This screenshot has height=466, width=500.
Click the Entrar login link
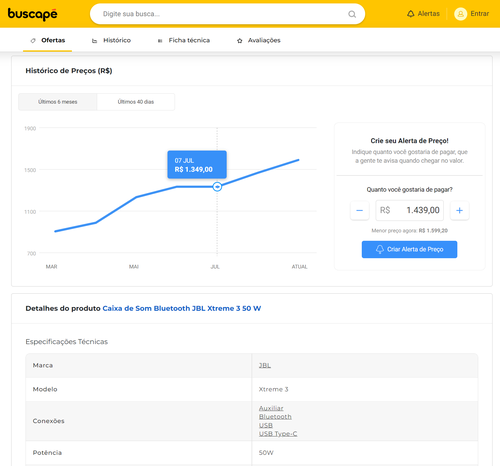(x=480, y=14)
